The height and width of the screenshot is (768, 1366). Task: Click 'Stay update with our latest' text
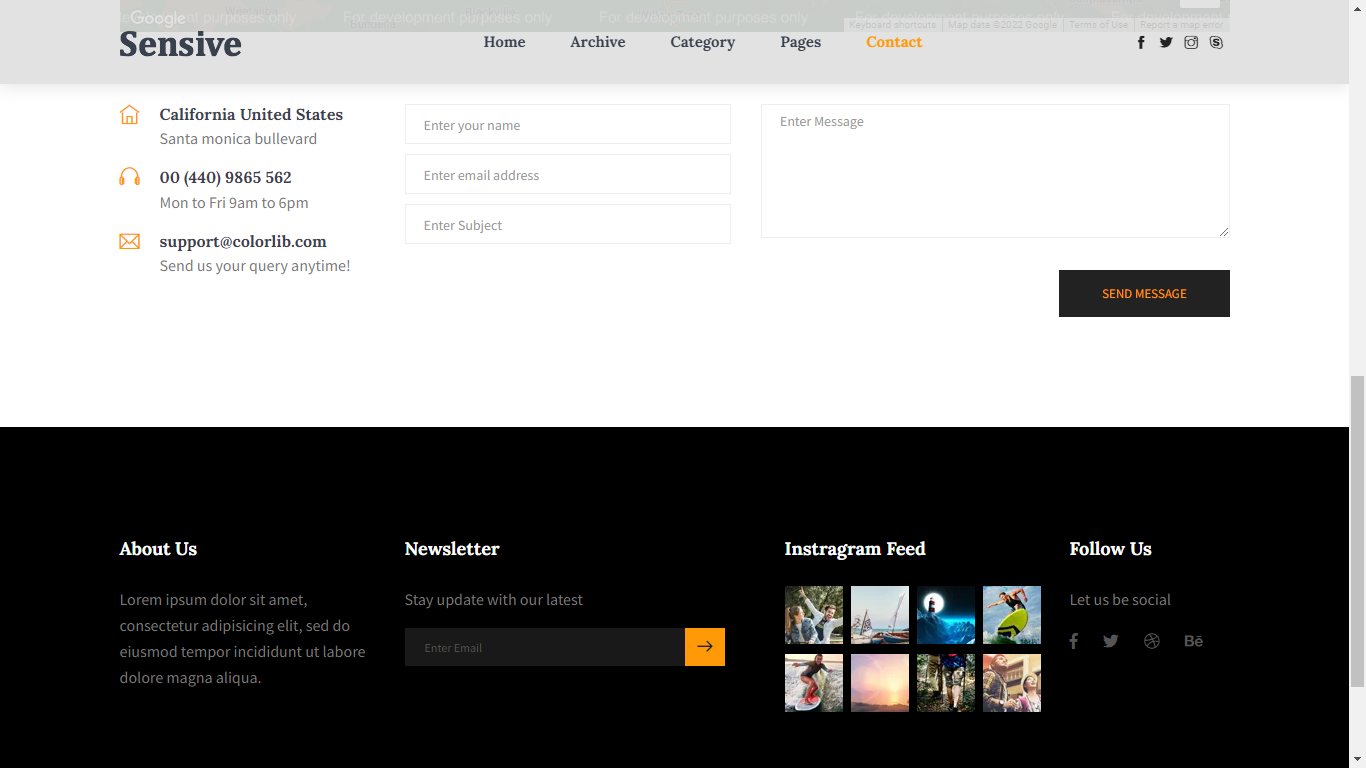click(494, 600)
